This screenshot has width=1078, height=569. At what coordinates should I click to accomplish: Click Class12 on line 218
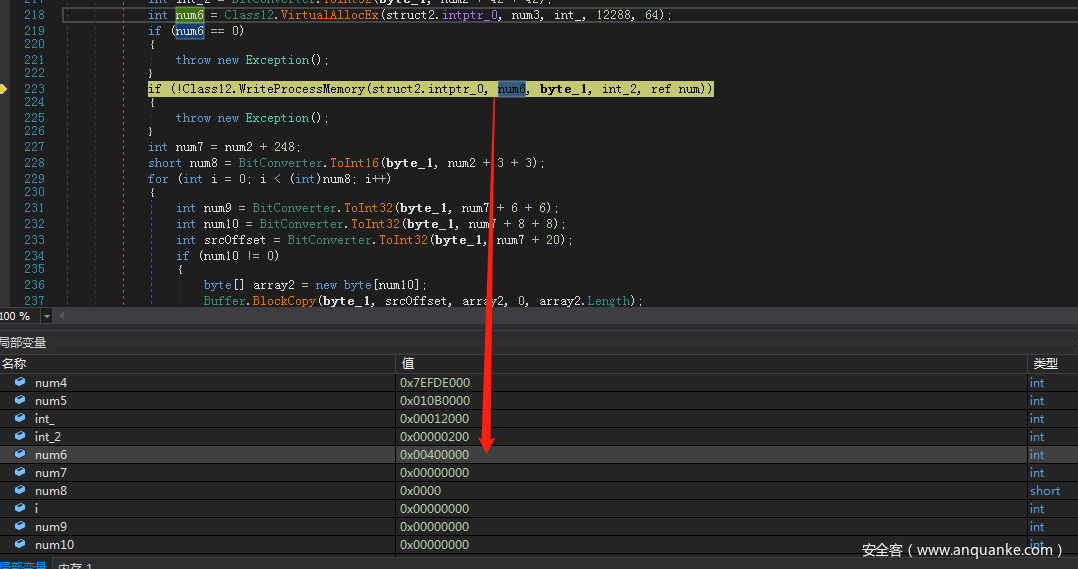pyautogui.click(x=249, y=14)
